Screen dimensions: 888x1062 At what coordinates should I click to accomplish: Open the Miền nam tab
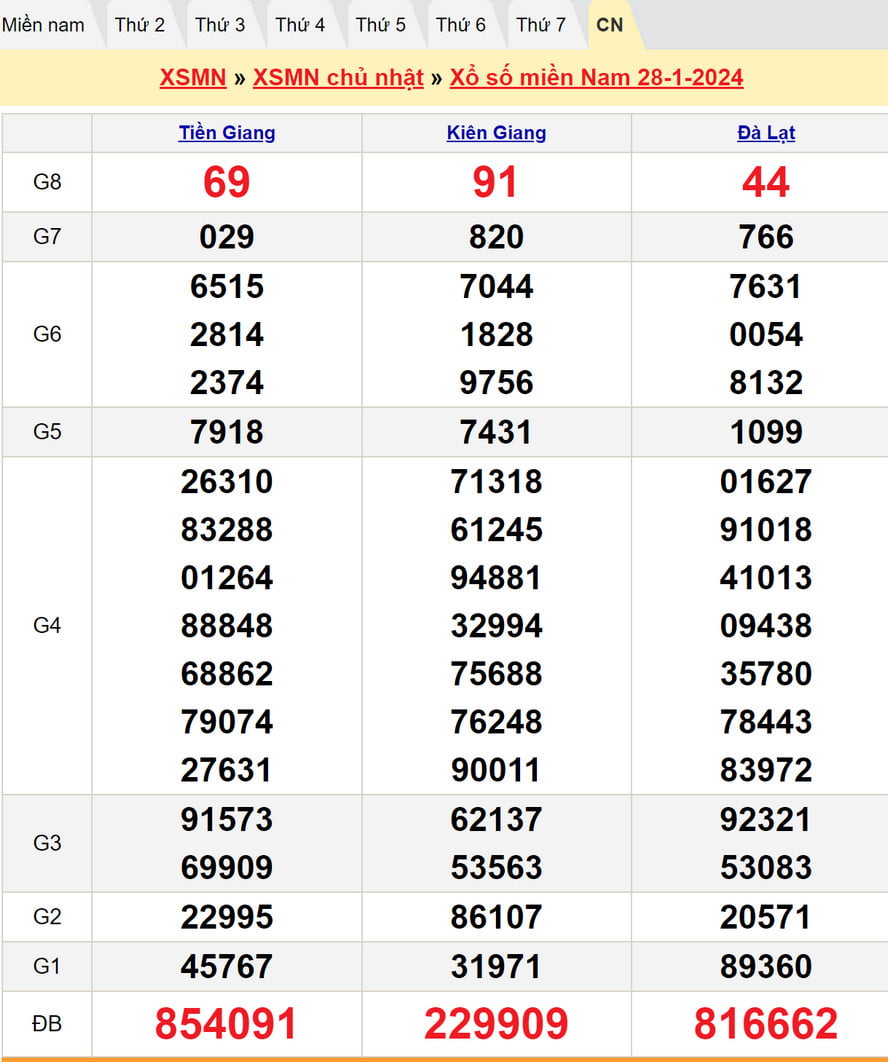(43, 25)
